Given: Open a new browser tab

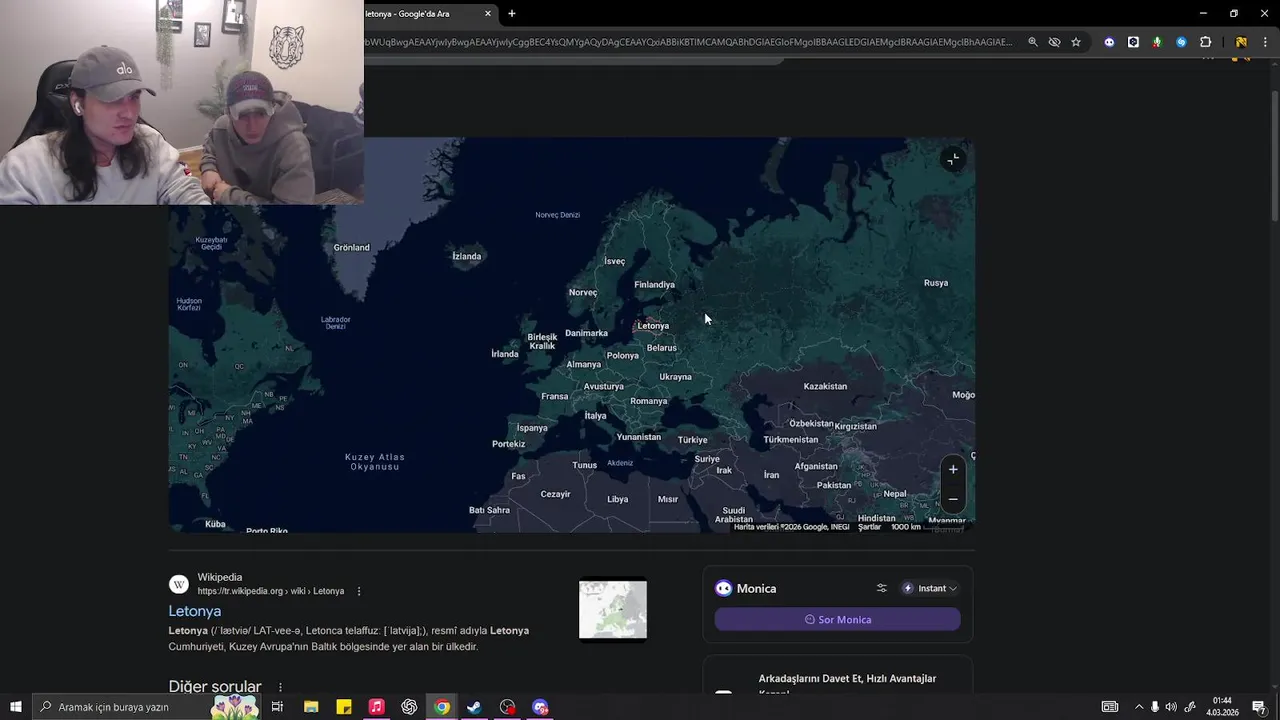Looking at the screenshot, I should click(512, 14).
